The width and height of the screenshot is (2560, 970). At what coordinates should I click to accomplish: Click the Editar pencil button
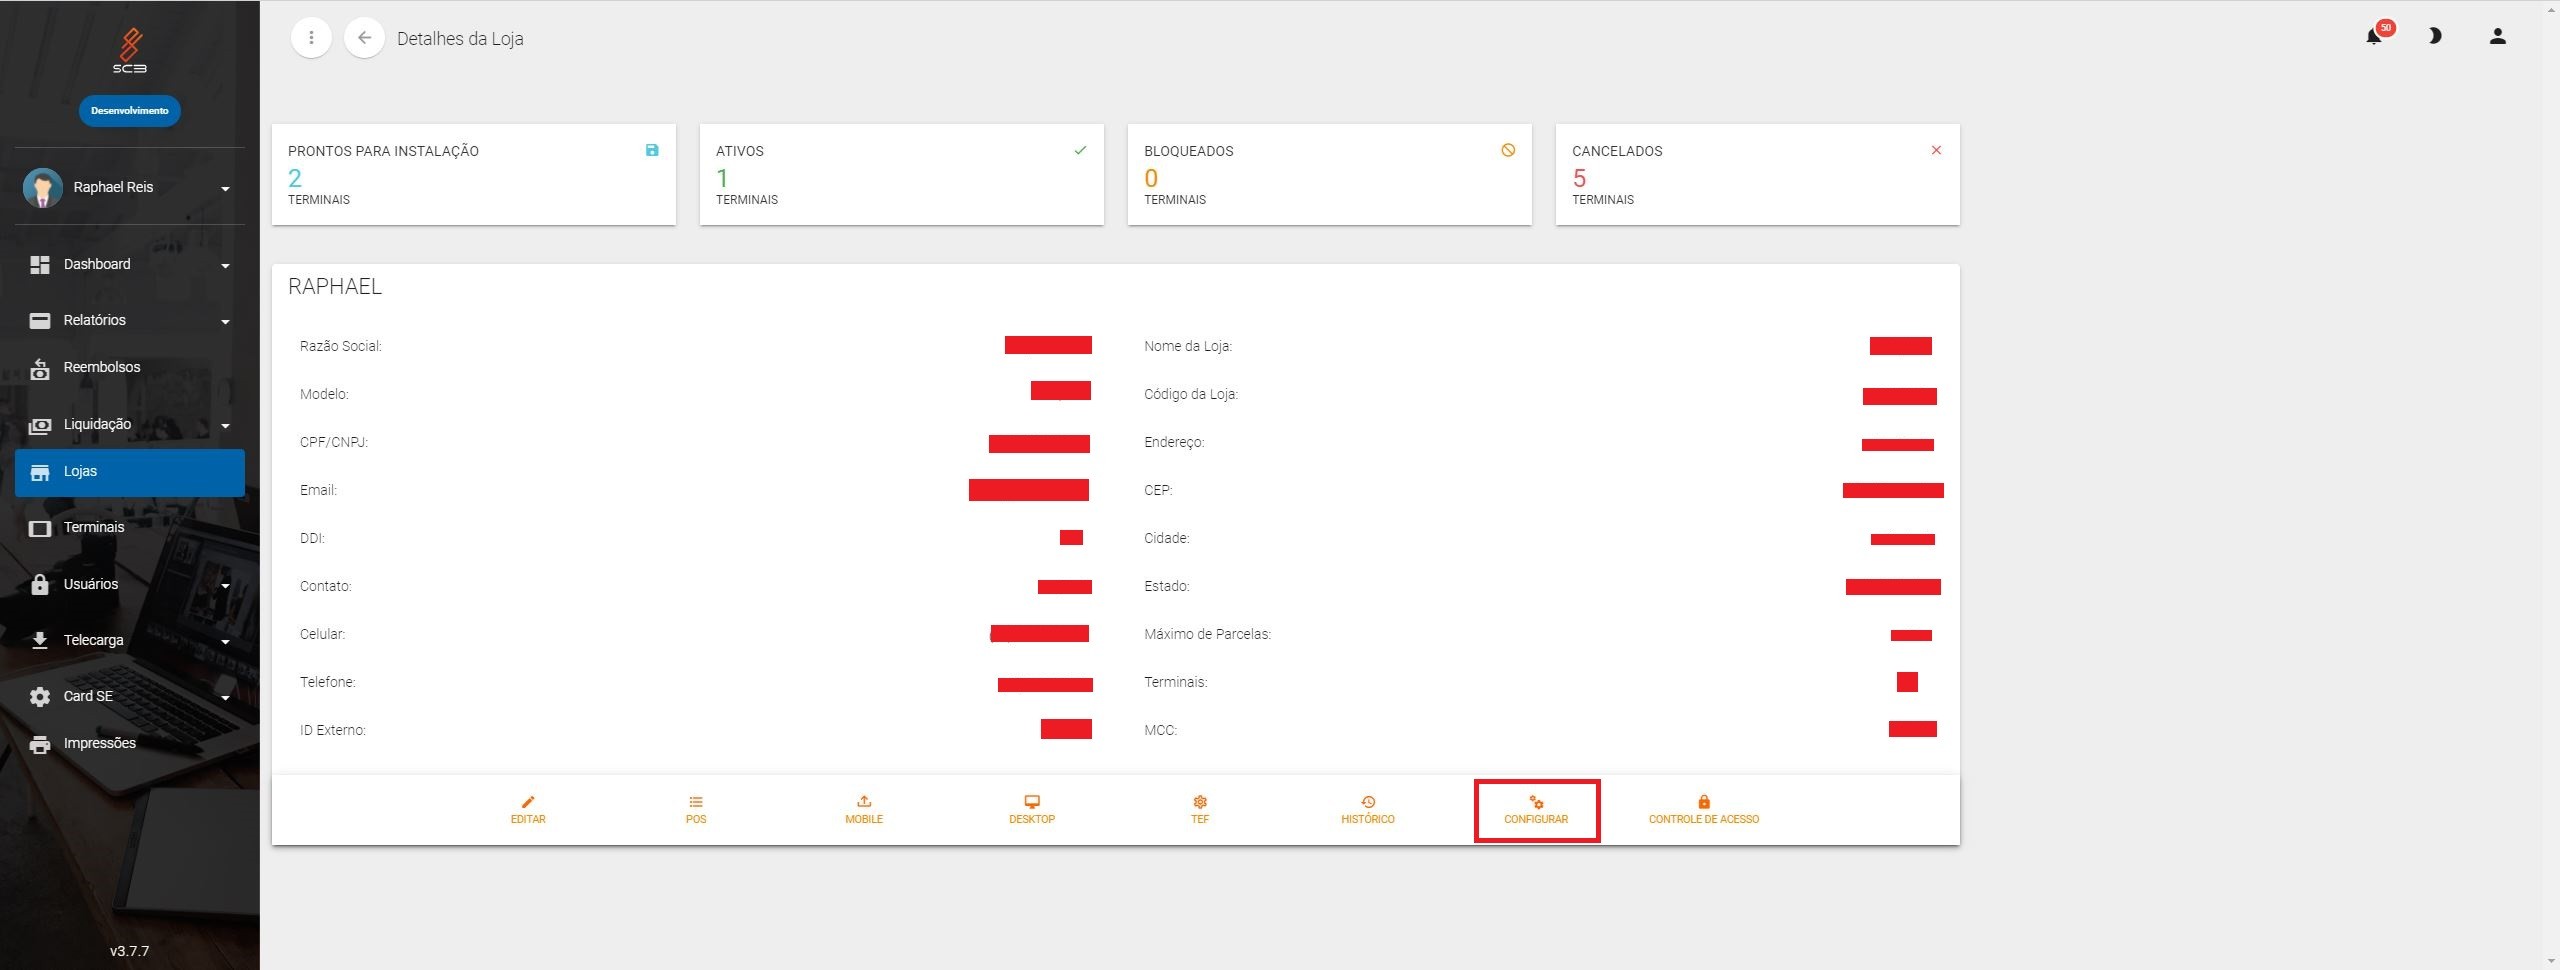528,810
